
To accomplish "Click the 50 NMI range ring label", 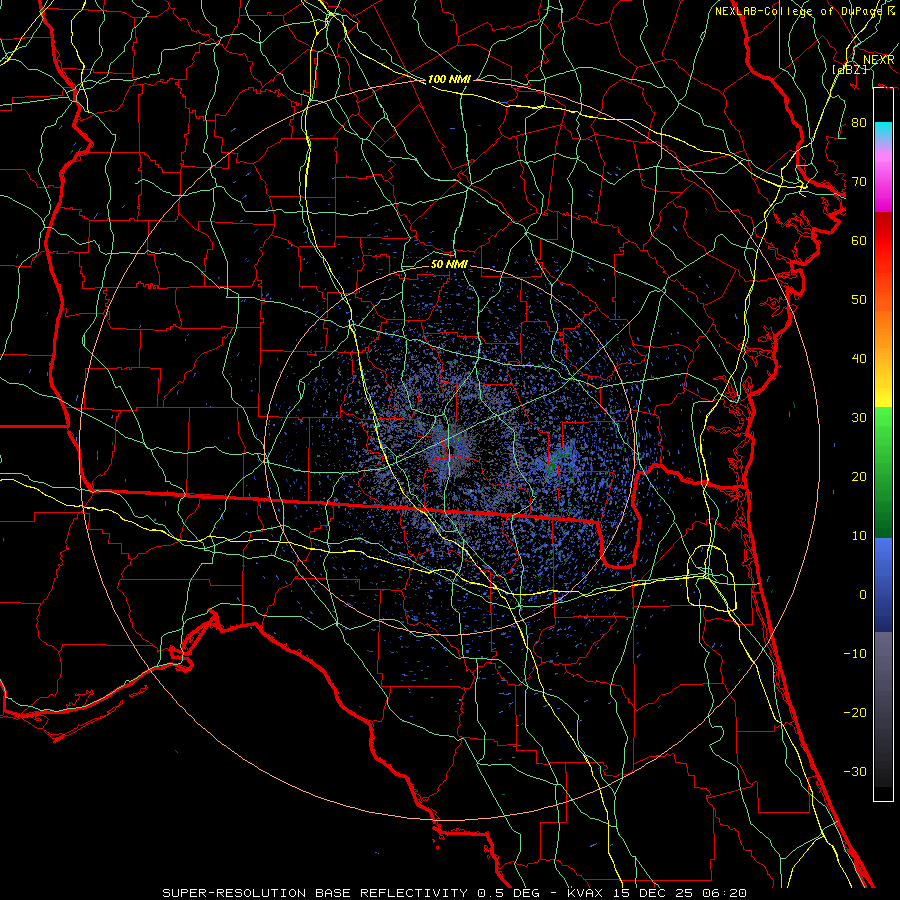I will coord(449,264).
